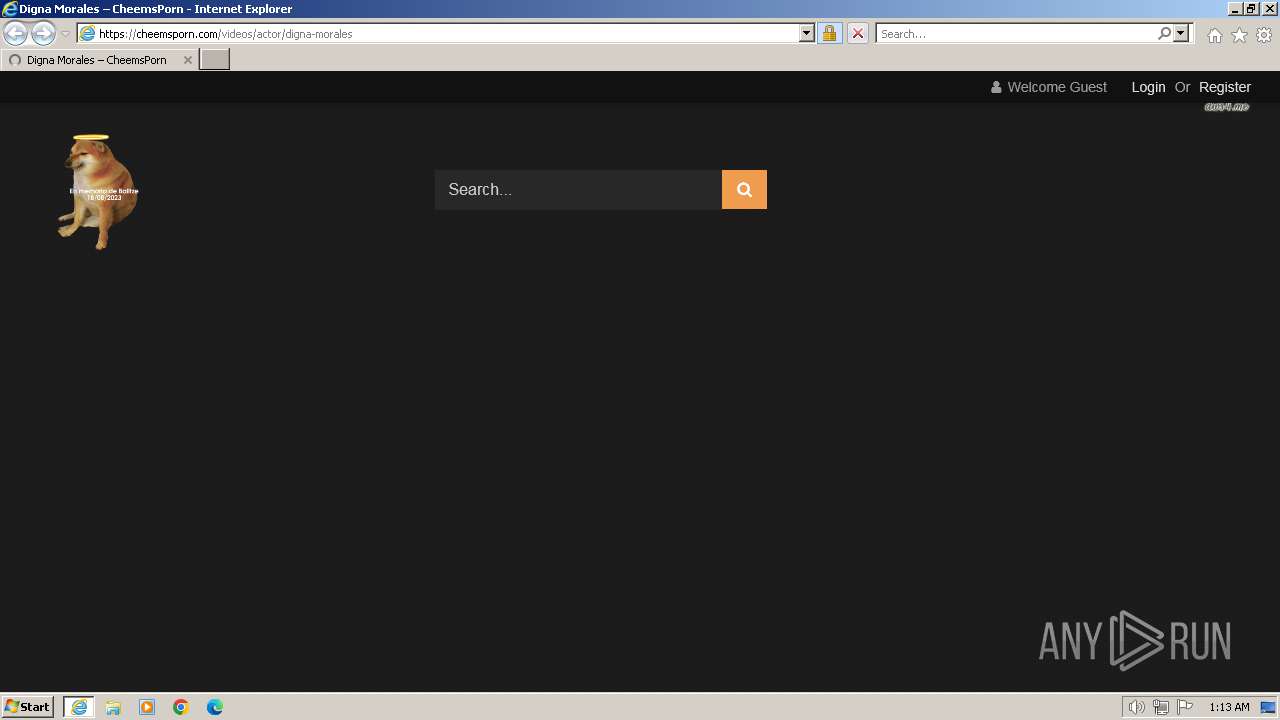Stop page loading with the red X
This screenshot has width=1280, height=720.
[857, 33]
